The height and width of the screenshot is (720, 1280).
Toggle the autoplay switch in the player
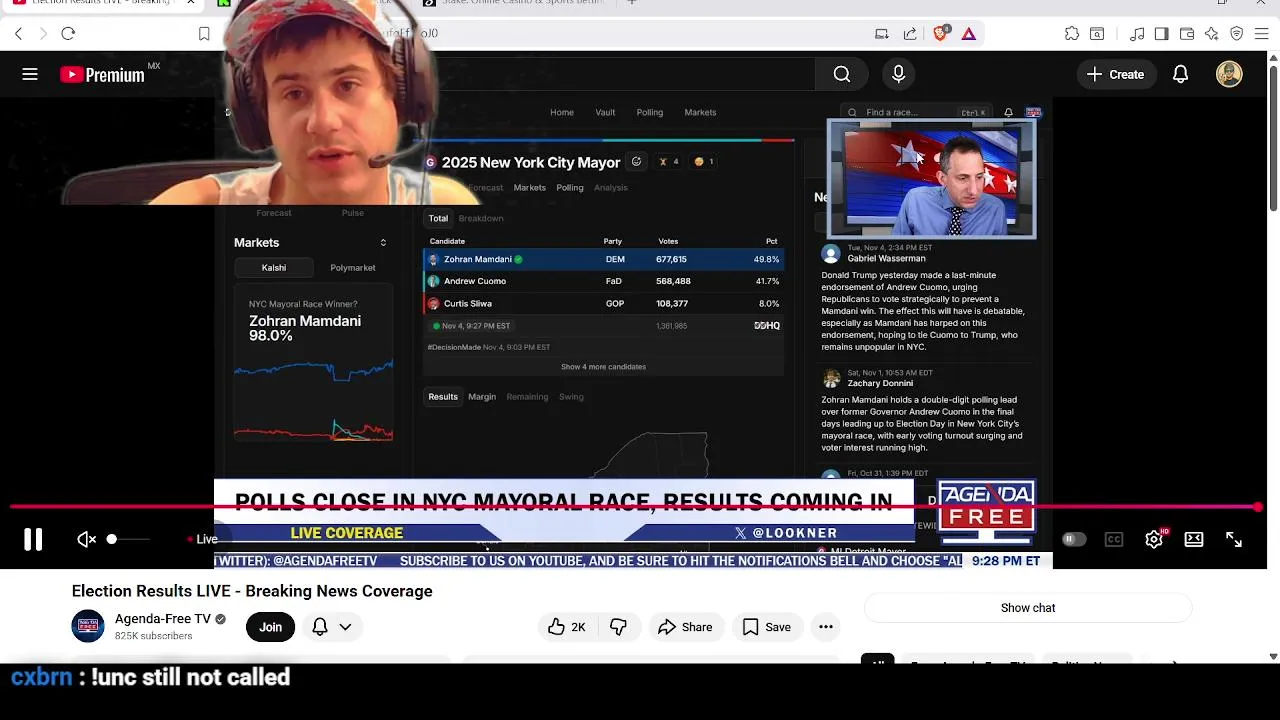tap(1073, 539)
